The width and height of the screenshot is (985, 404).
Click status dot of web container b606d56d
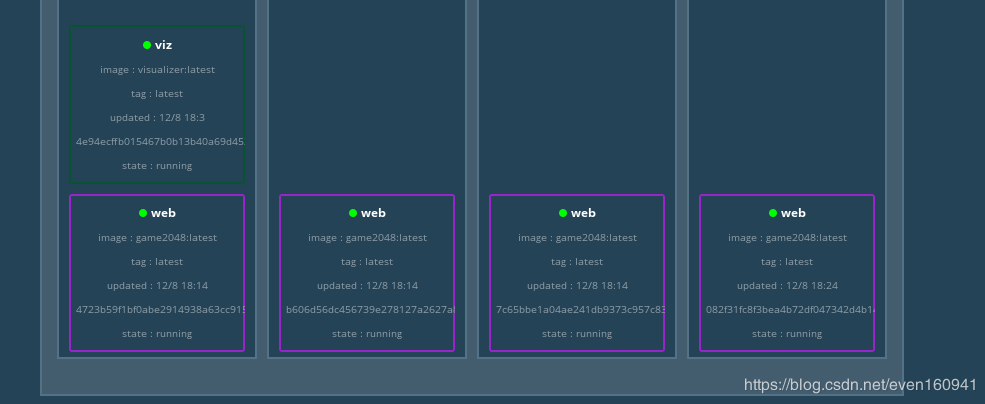[x=353, y=213]
